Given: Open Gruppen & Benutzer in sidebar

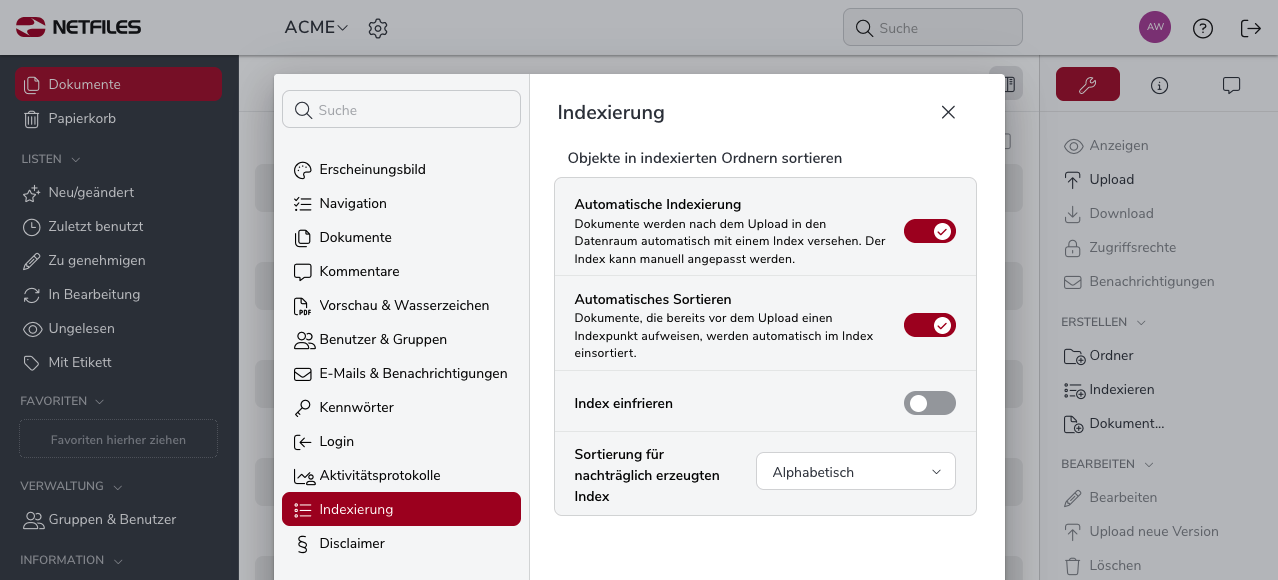Looking at the screenshot, I should pos(112,519).
